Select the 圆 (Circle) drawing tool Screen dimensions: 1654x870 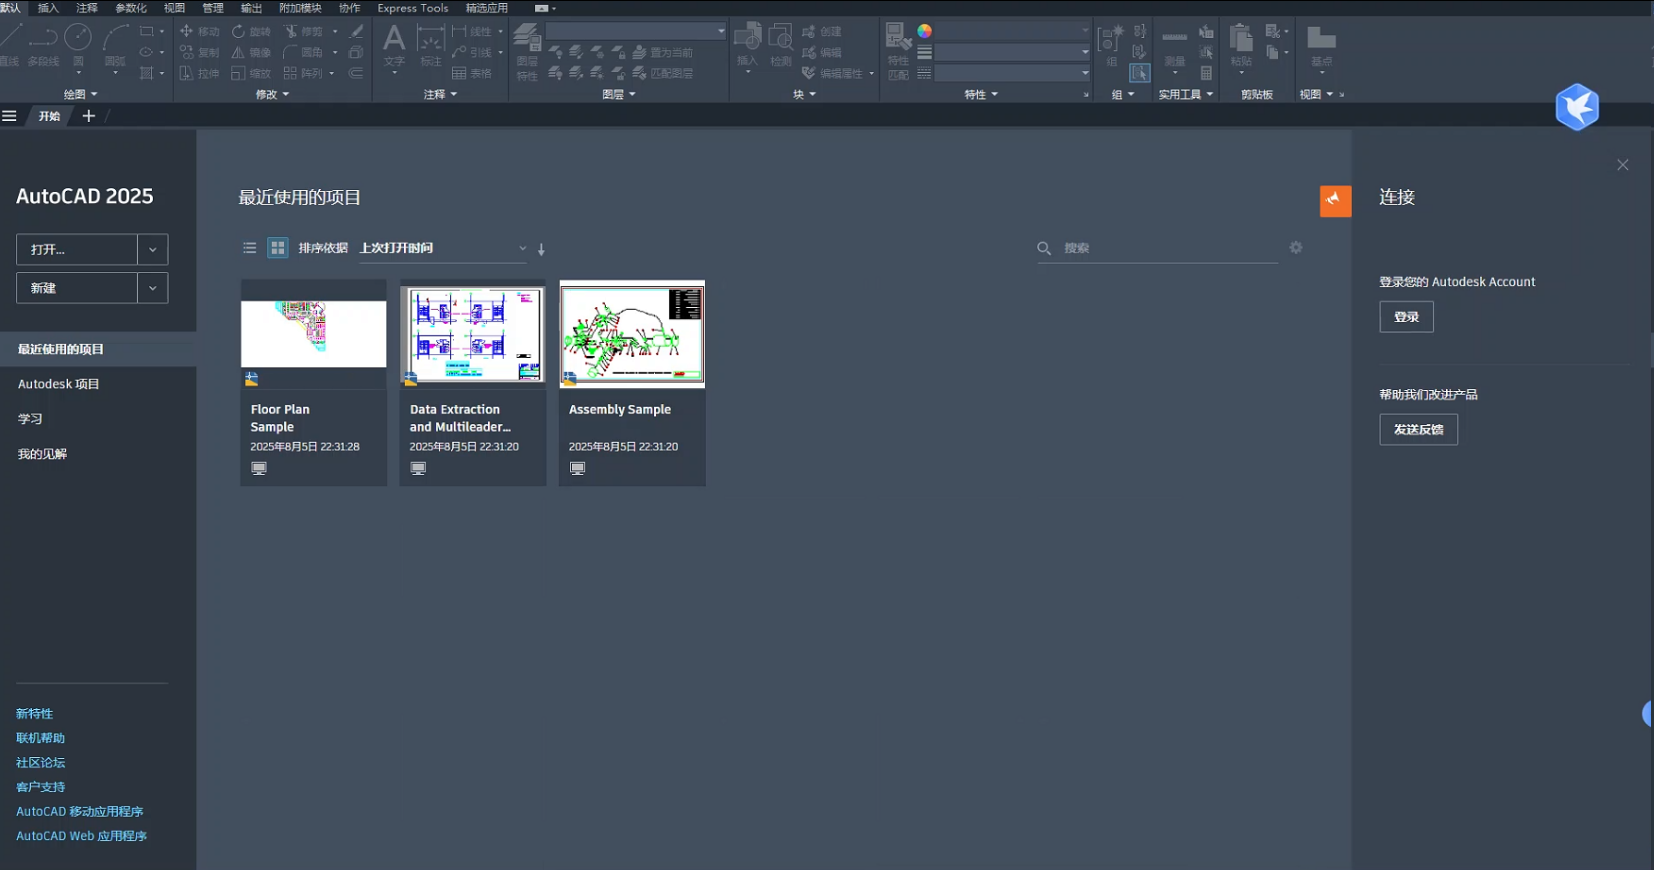tap(78, 40)
